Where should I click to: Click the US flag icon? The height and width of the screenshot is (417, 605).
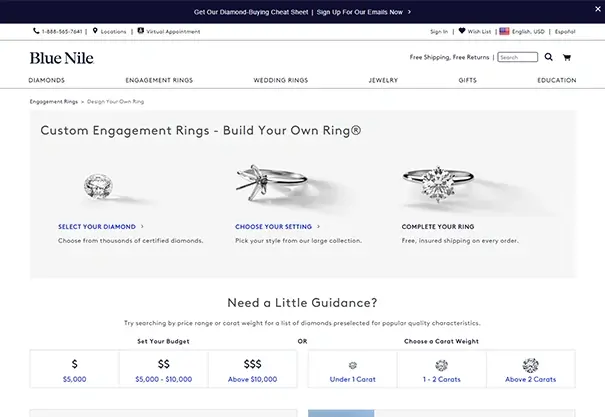504,31
